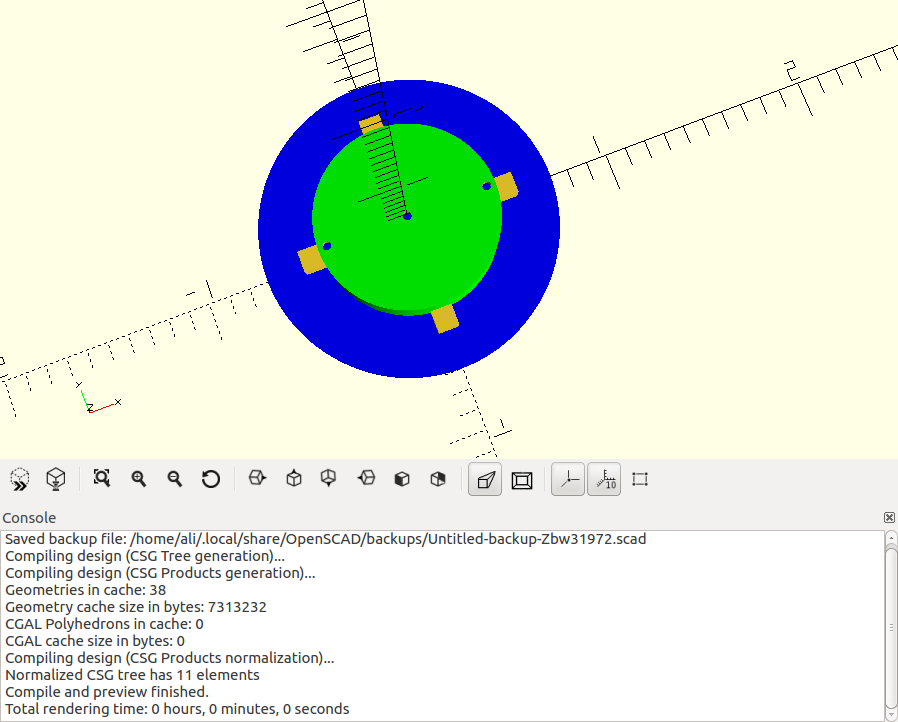Image resolution: width=898 pixels, height=722 pixels.
Task: Click 'Compile and preview finished.' line
Action: [x=107, y=692]
